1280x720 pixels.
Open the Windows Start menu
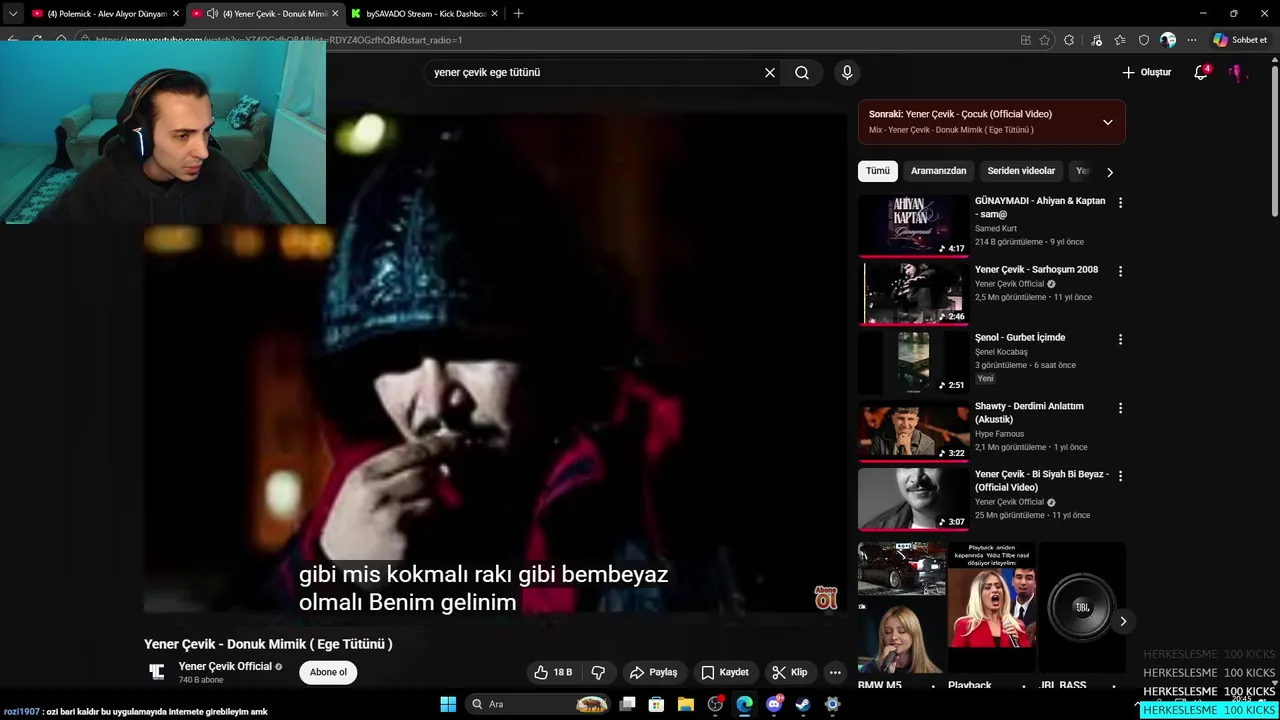[448, 704]
